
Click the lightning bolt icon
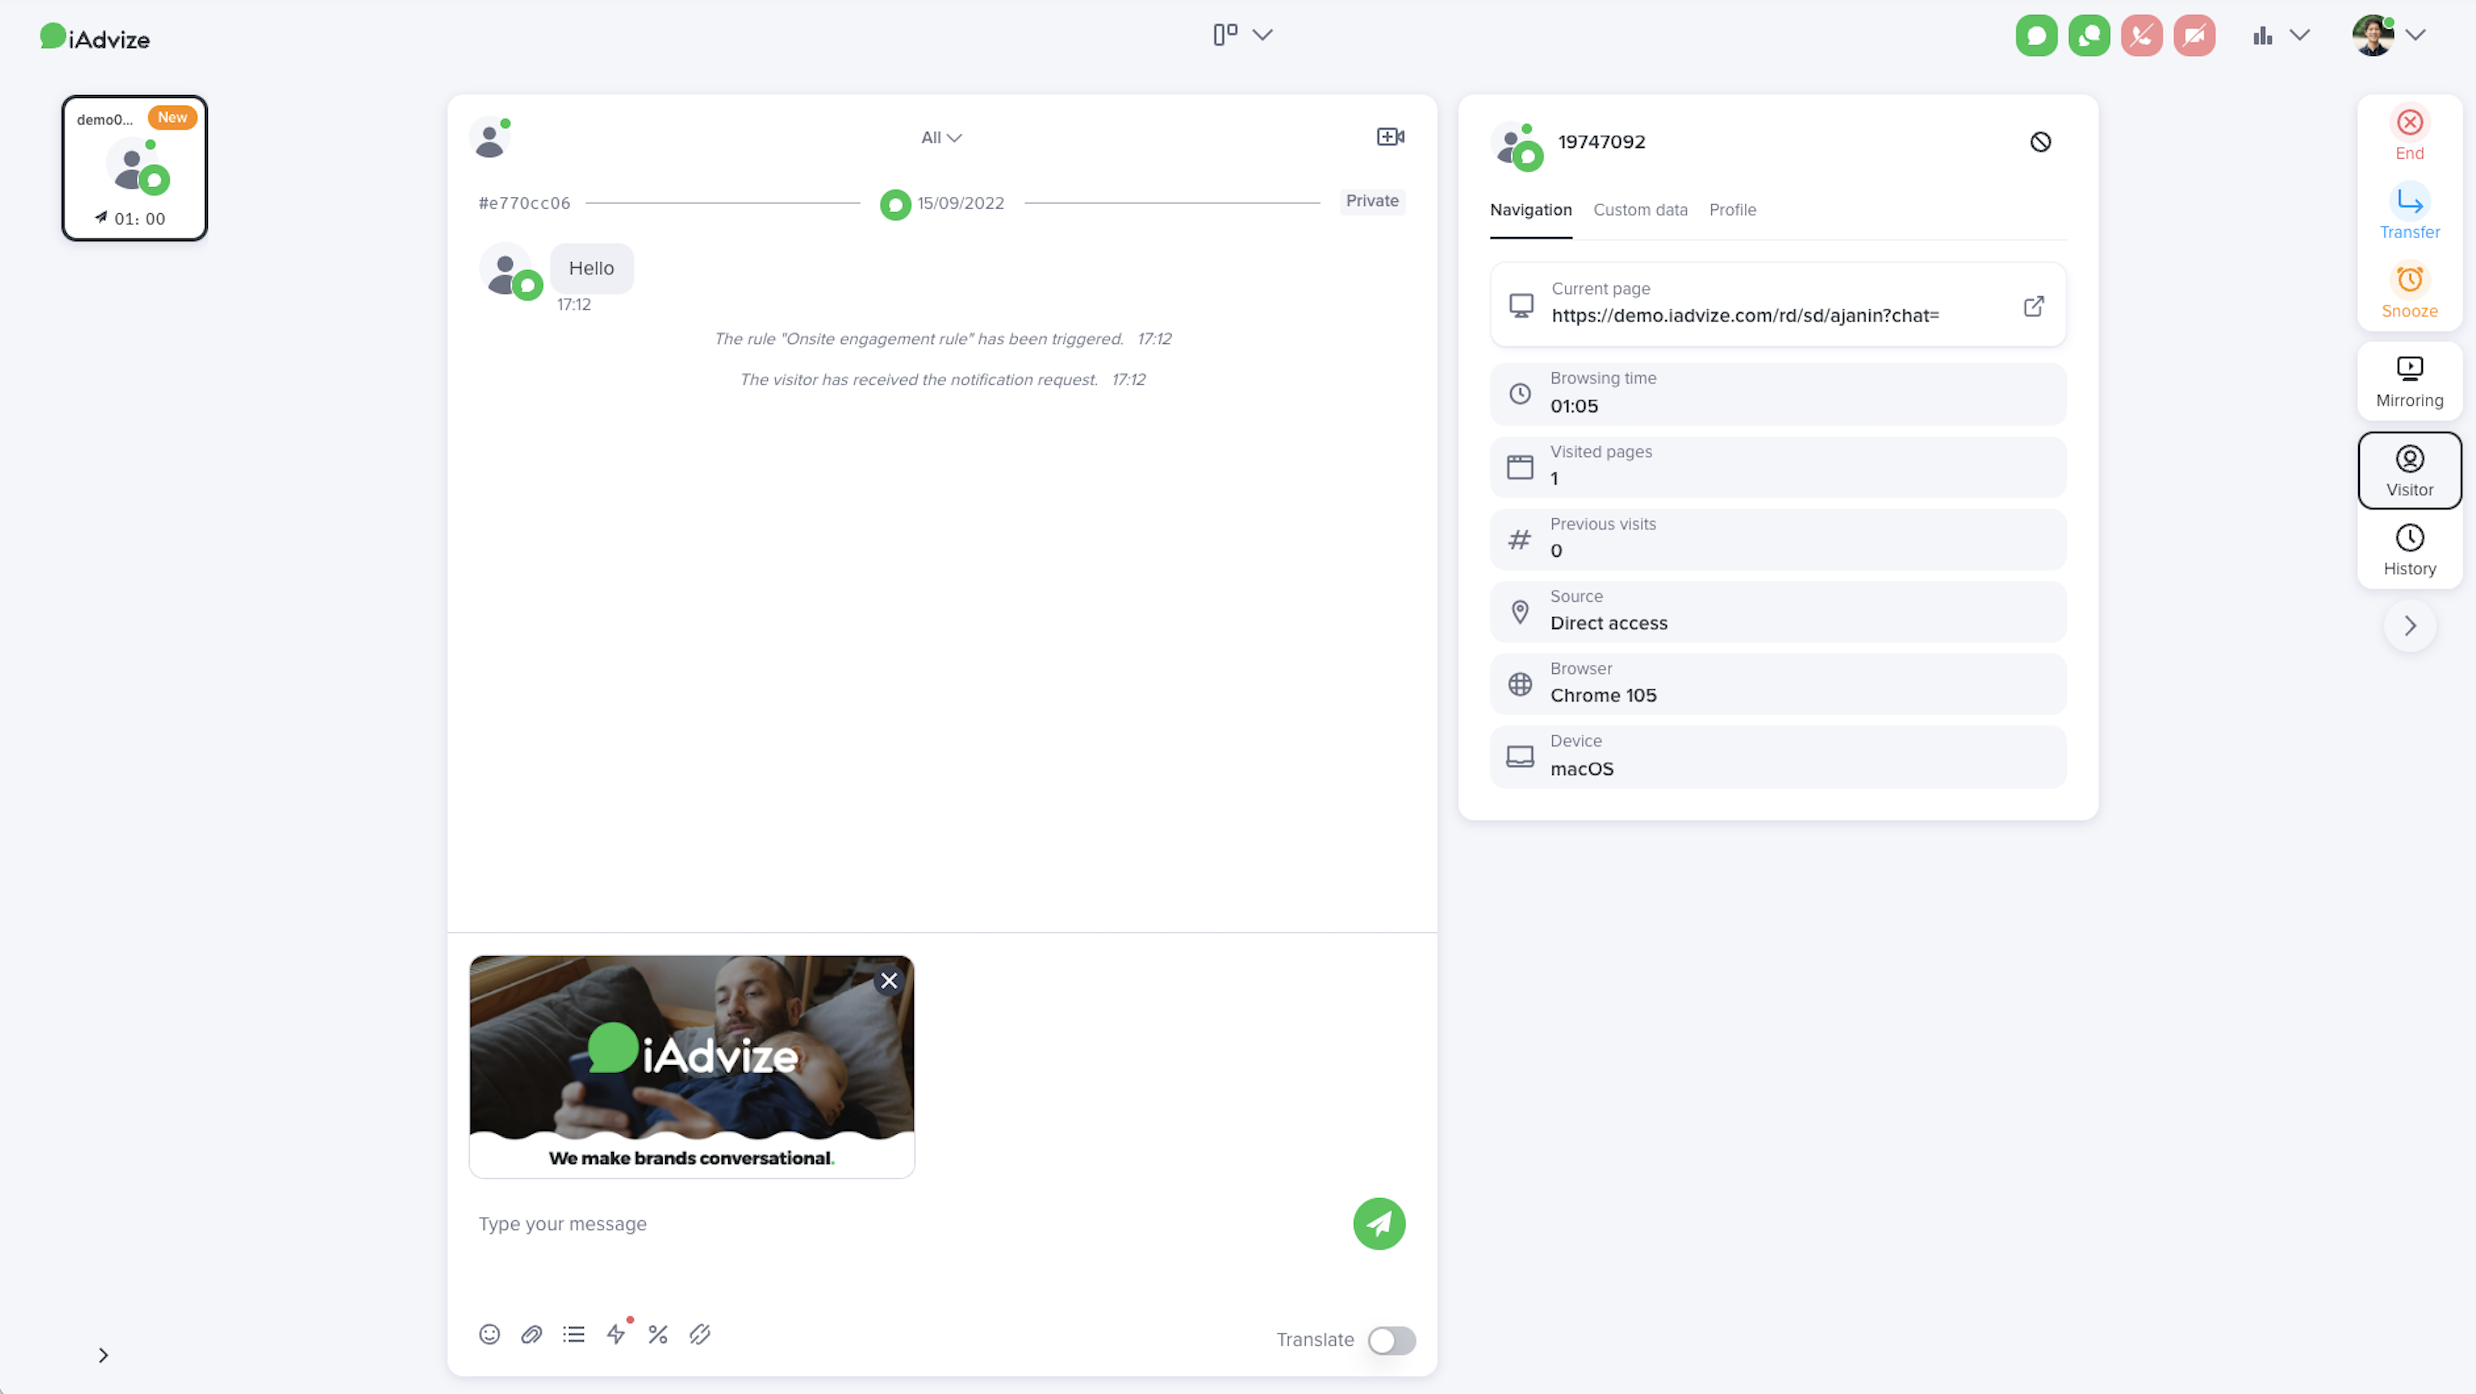click(x=616, y=1334)
